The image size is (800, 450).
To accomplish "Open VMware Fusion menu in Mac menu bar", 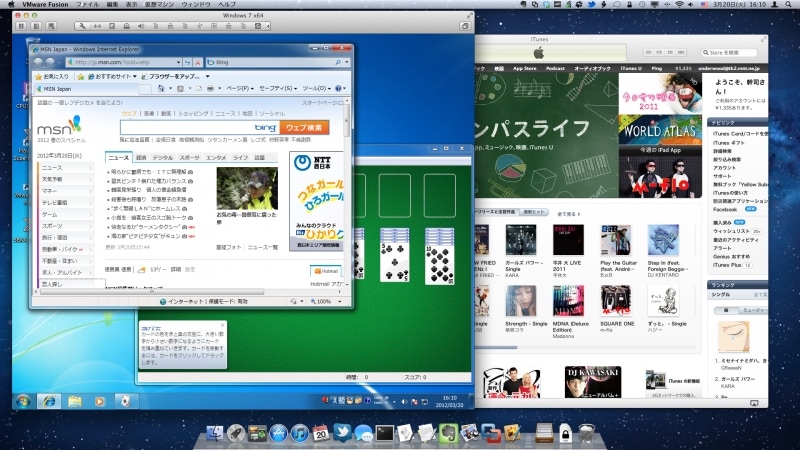I will pyautogui.click(x=45, y=4).
